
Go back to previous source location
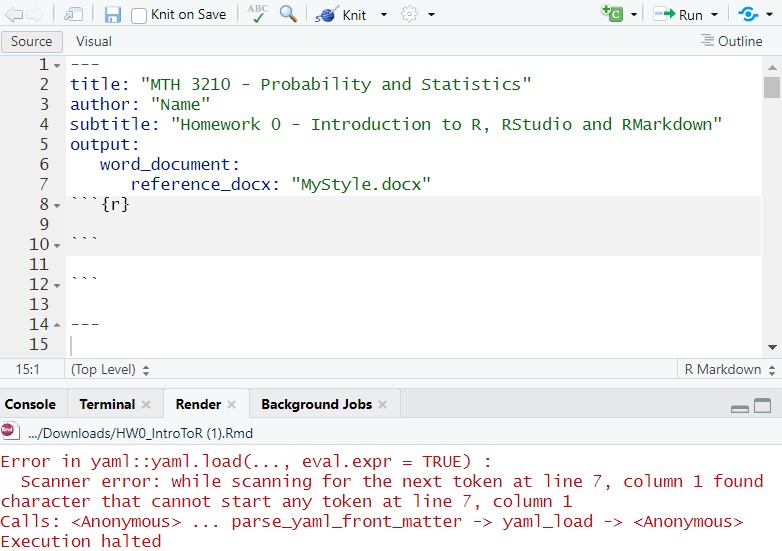[13, 14]
